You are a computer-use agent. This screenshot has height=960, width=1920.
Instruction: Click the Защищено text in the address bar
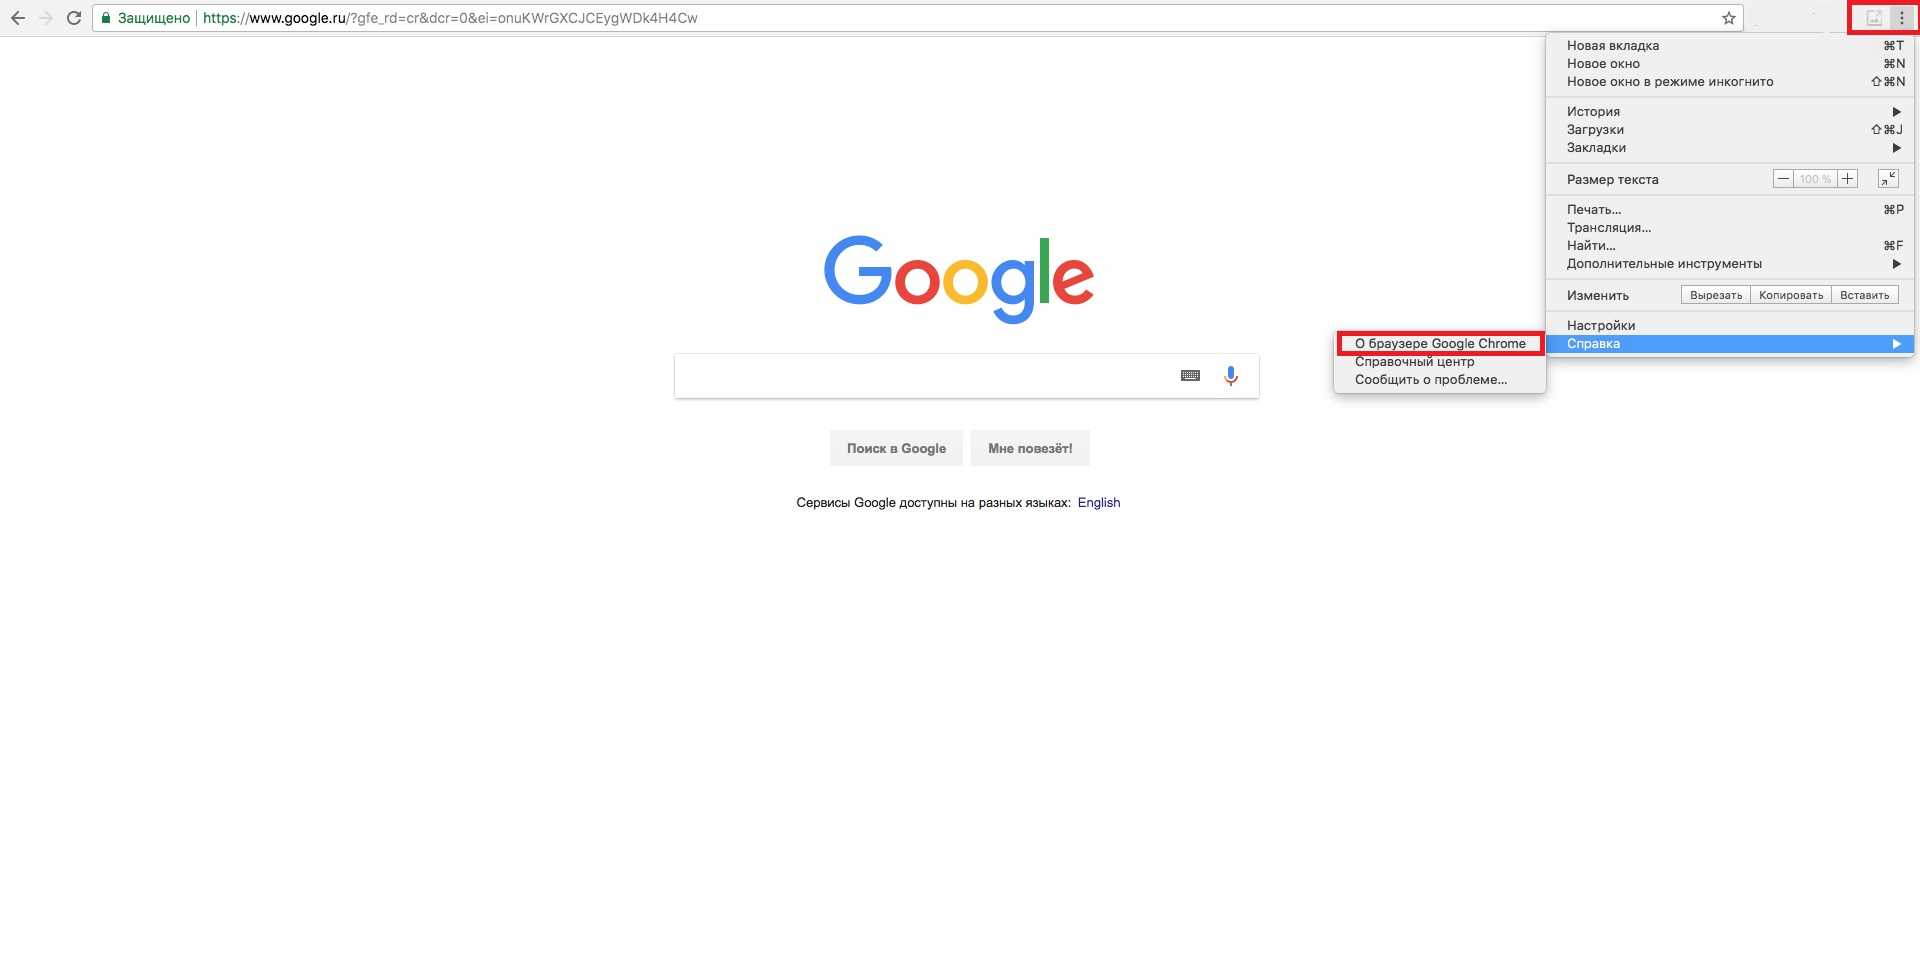click(x=154, y=18)
